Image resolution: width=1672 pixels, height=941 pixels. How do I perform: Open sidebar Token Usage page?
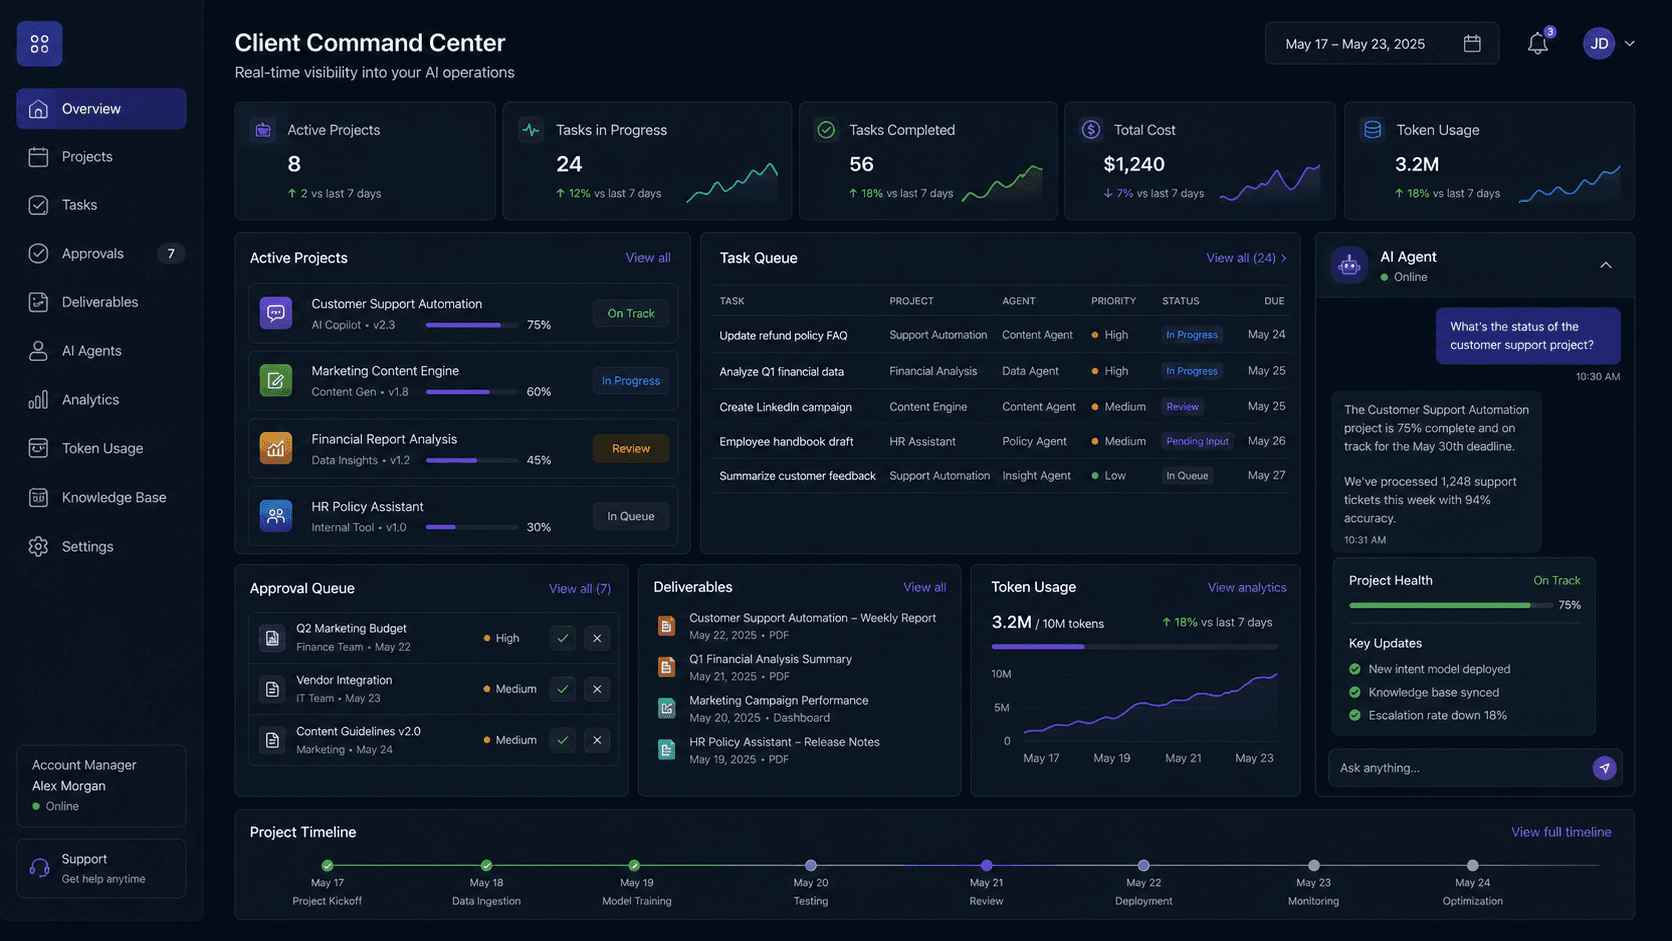click(x=101, y=448)
